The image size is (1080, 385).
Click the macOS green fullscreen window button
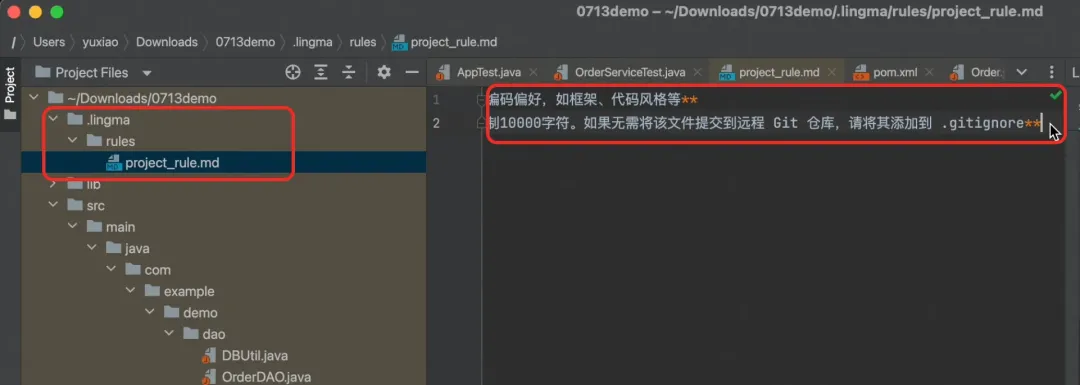pyautogui.click(x=57, y=12)
